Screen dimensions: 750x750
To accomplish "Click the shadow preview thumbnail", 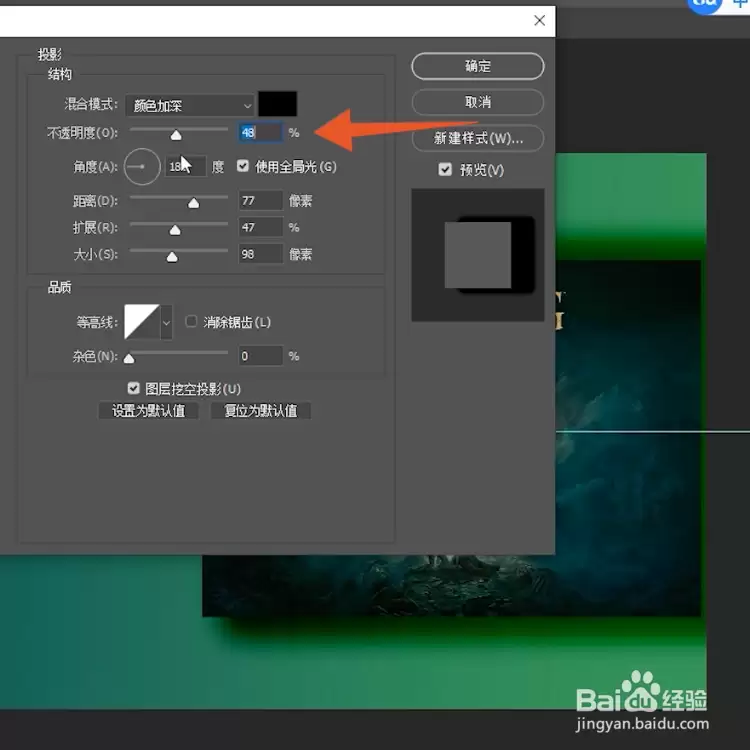I will 478,255.
